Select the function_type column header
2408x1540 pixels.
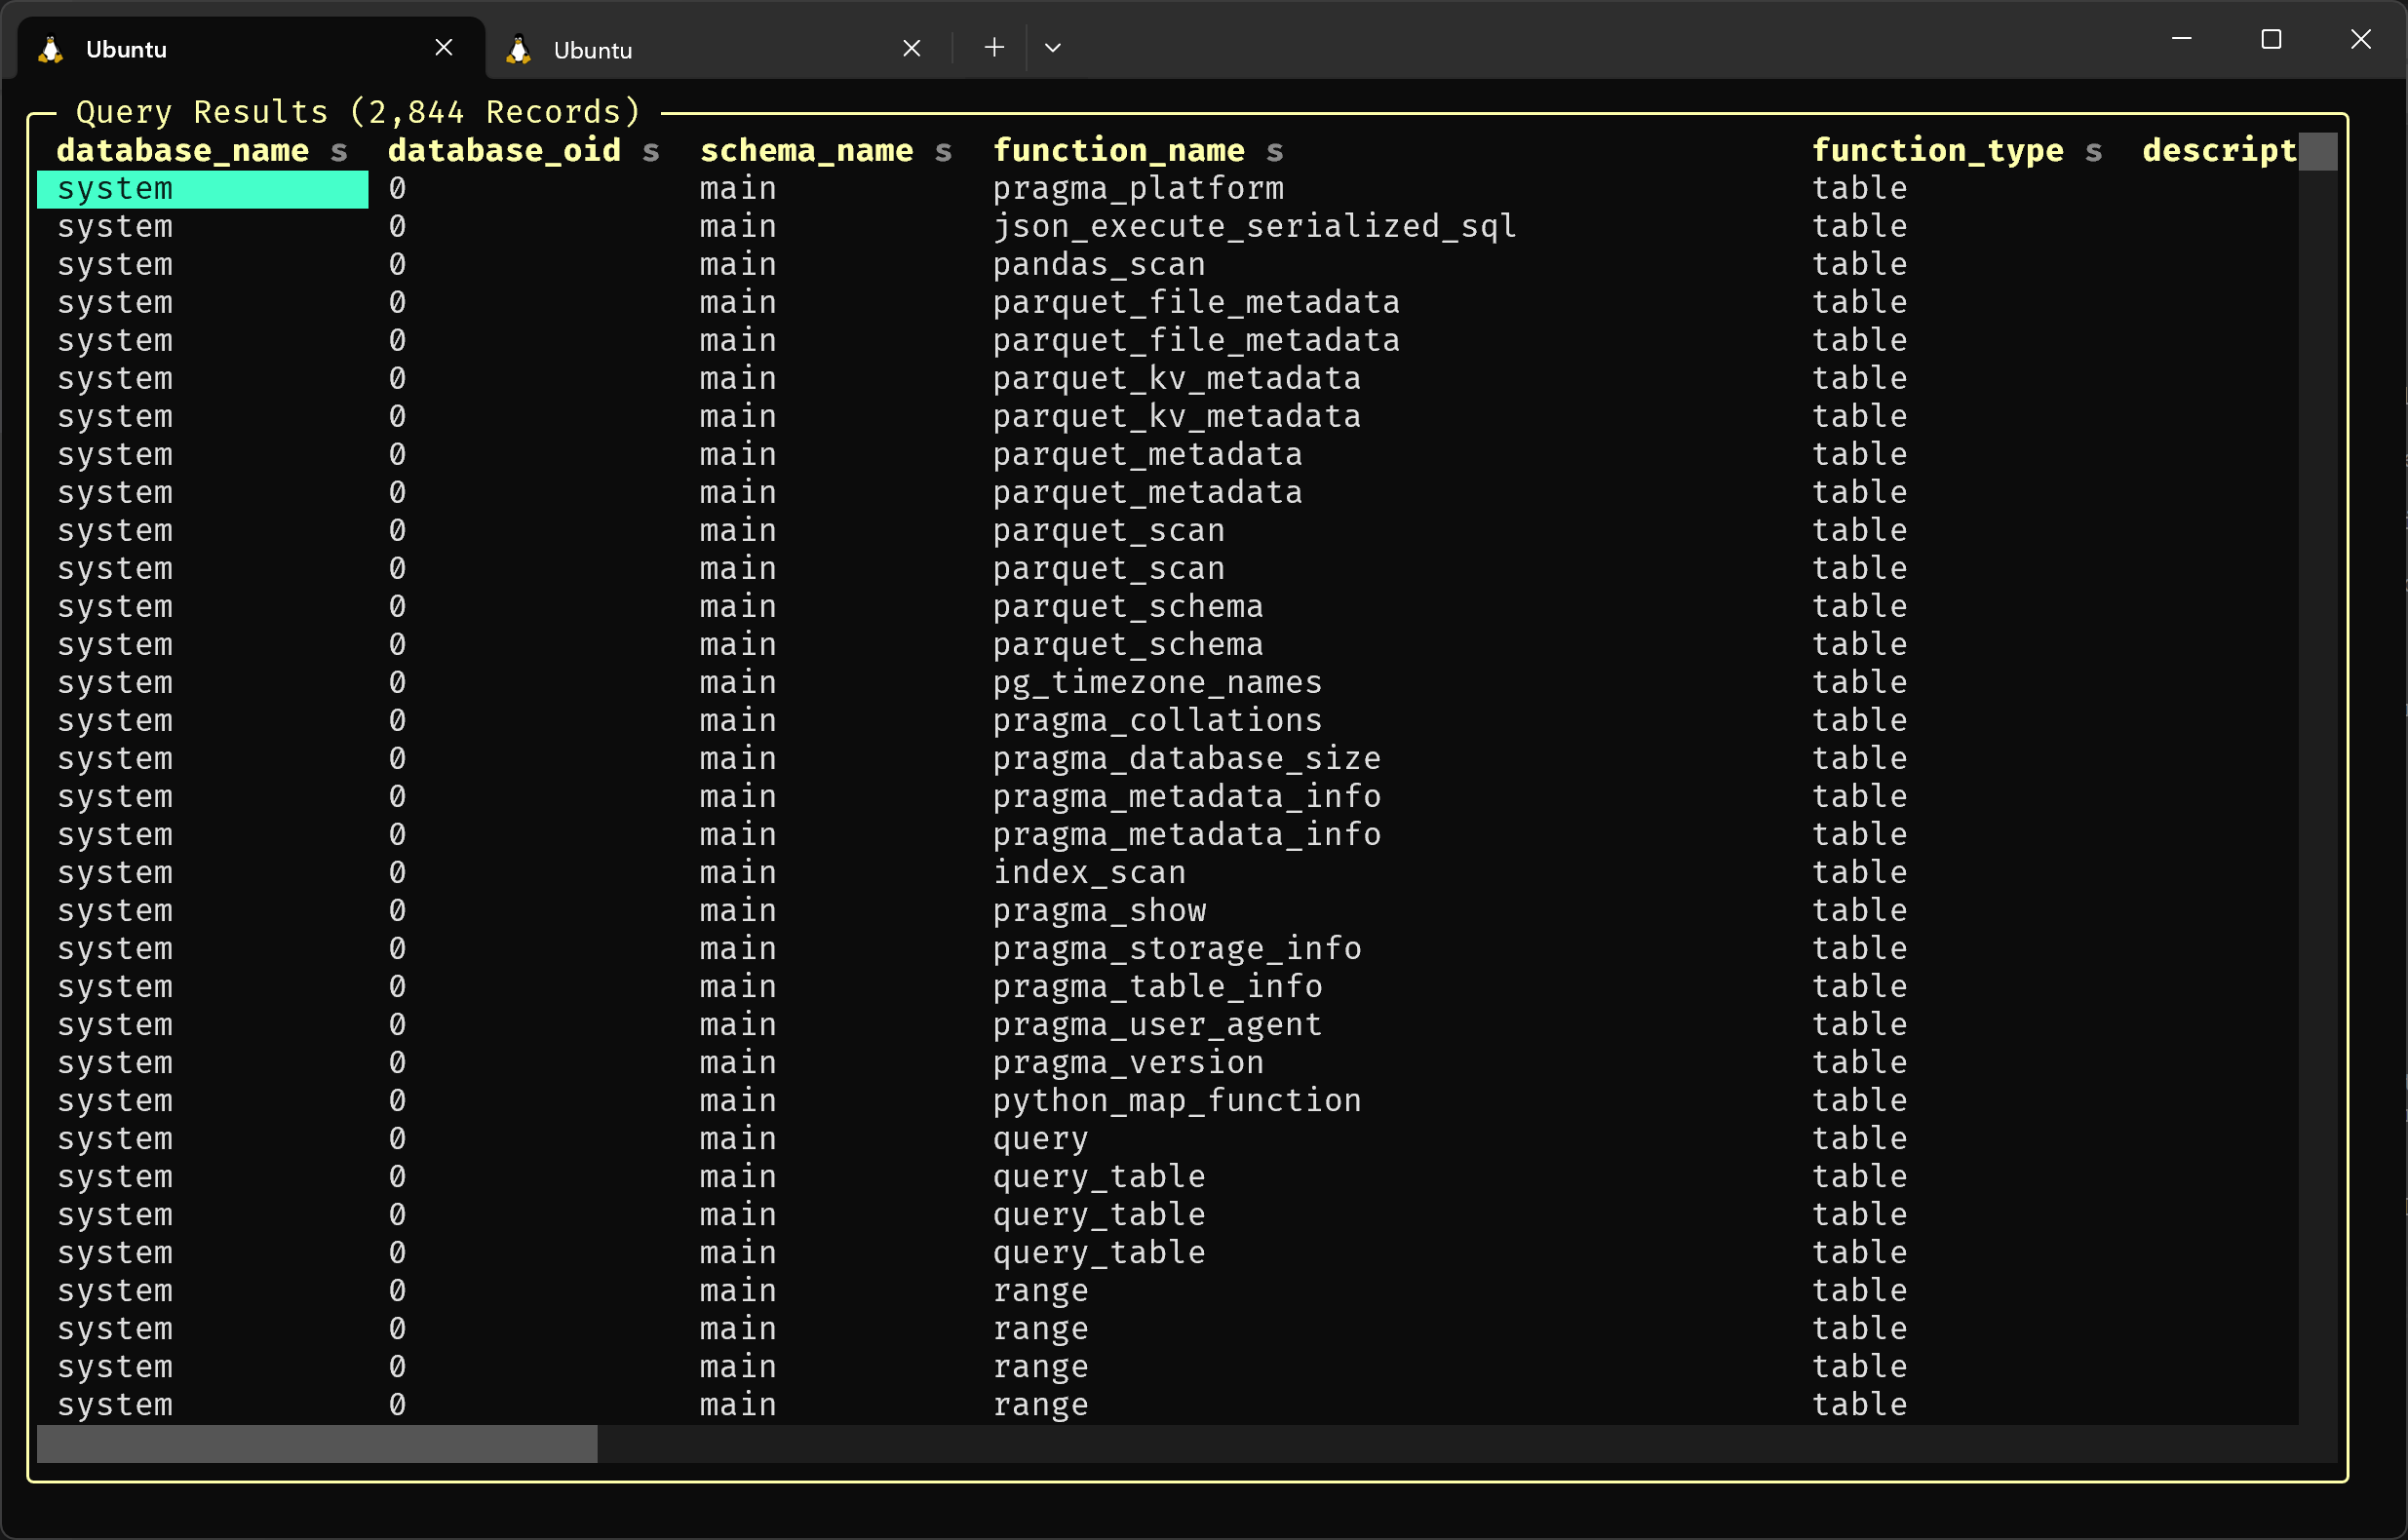1937,151
